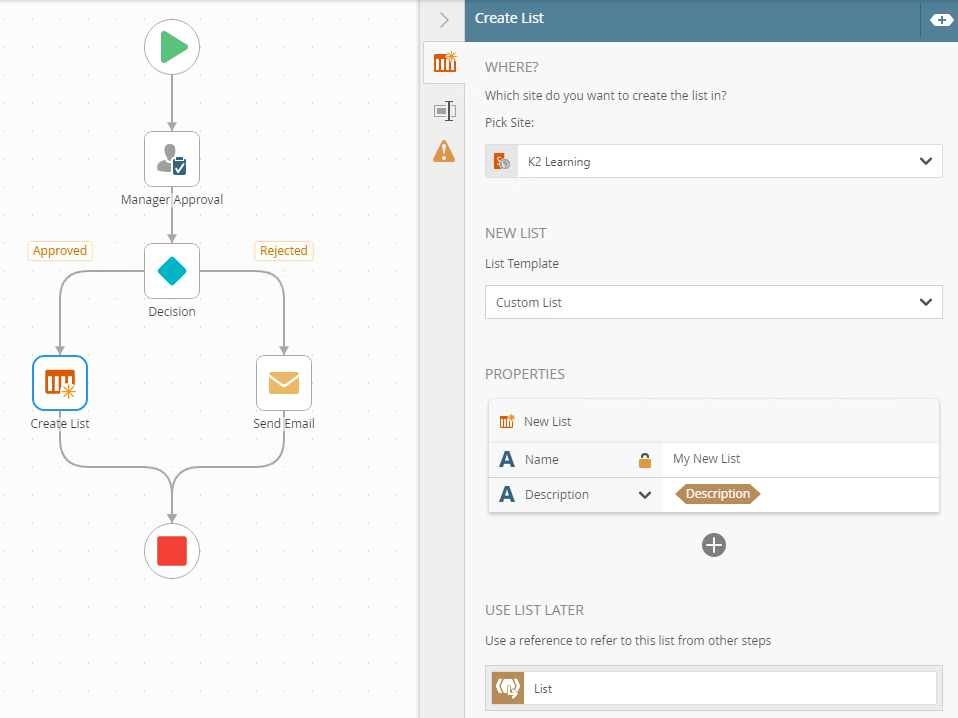Click the red End node
This screenshot has width=958, height=718.
[x=172, y=550]
